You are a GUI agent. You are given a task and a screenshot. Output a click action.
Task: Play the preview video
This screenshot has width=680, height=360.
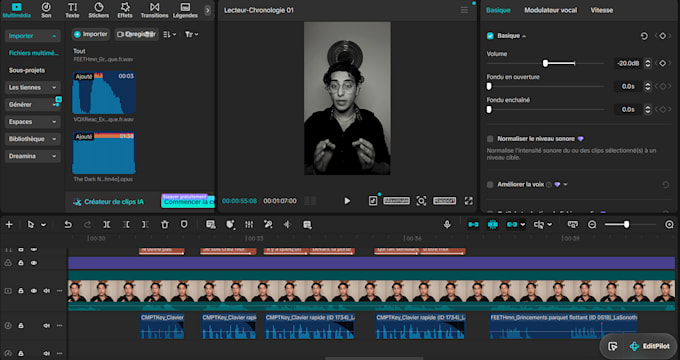pos(347,201)
